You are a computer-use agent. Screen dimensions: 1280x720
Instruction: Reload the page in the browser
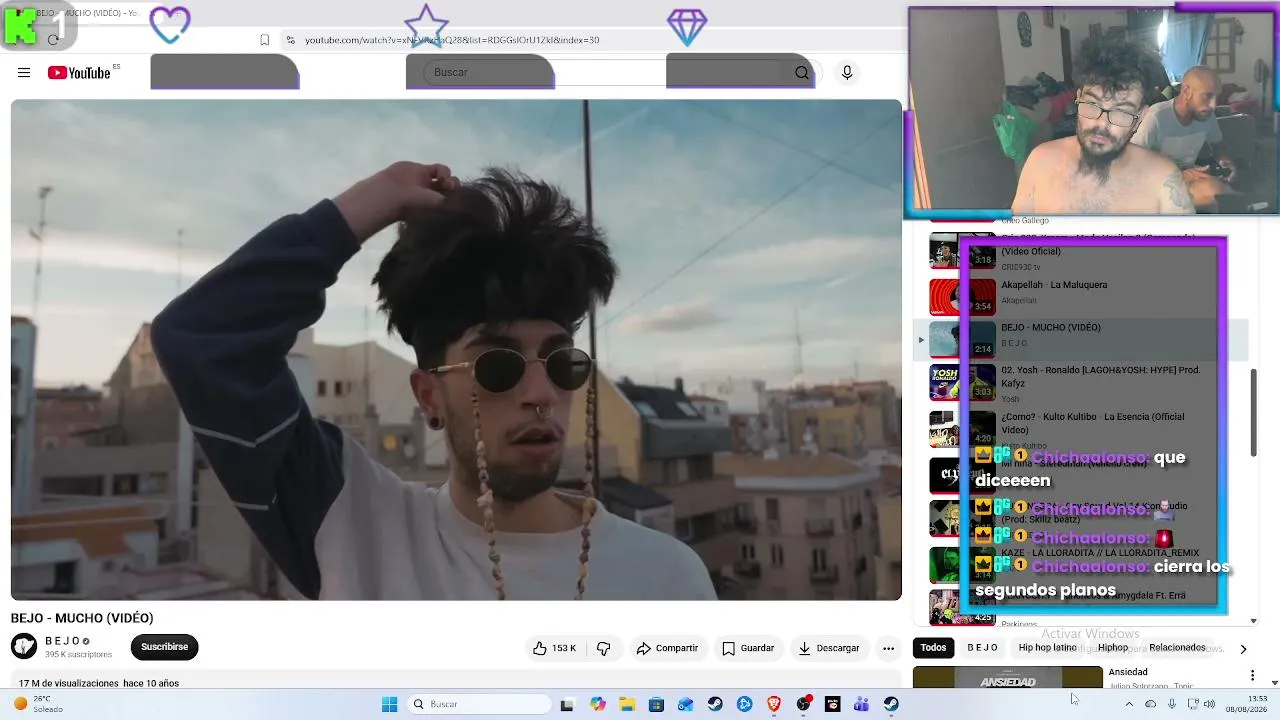pos(53,40)
